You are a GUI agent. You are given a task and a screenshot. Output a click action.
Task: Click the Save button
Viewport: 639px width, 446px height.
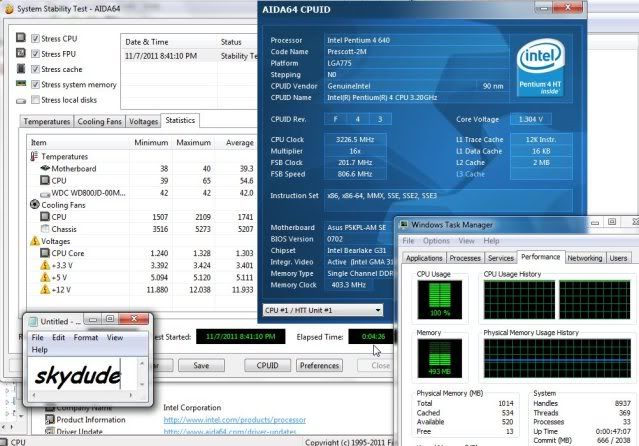tap(201, 366)
